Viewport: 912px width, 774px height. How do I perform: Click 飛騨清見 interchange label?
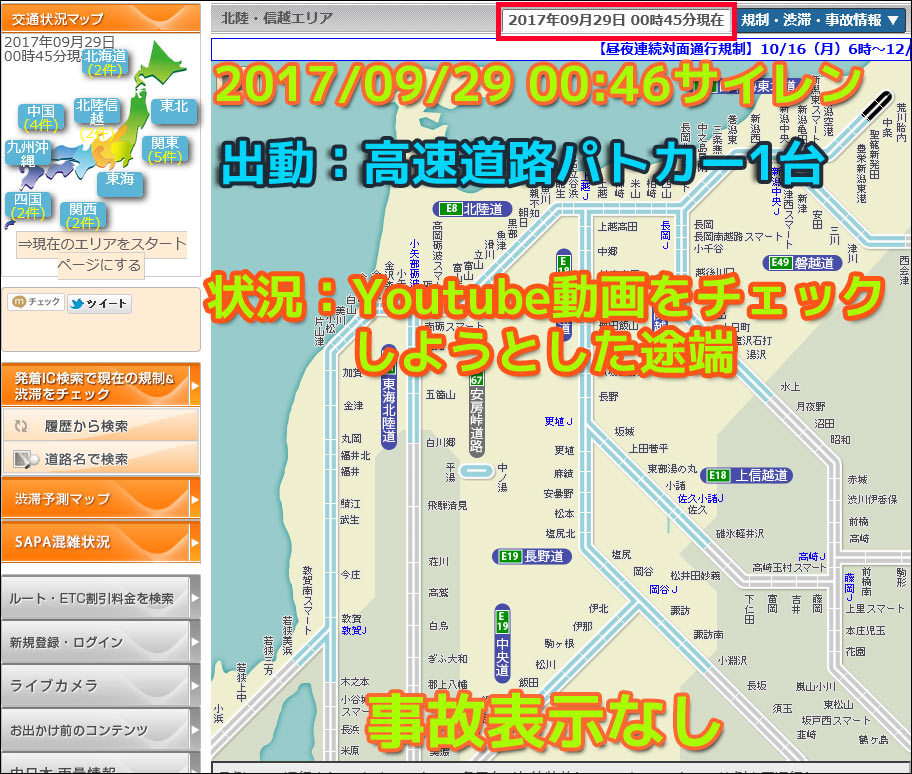(447, 506)
